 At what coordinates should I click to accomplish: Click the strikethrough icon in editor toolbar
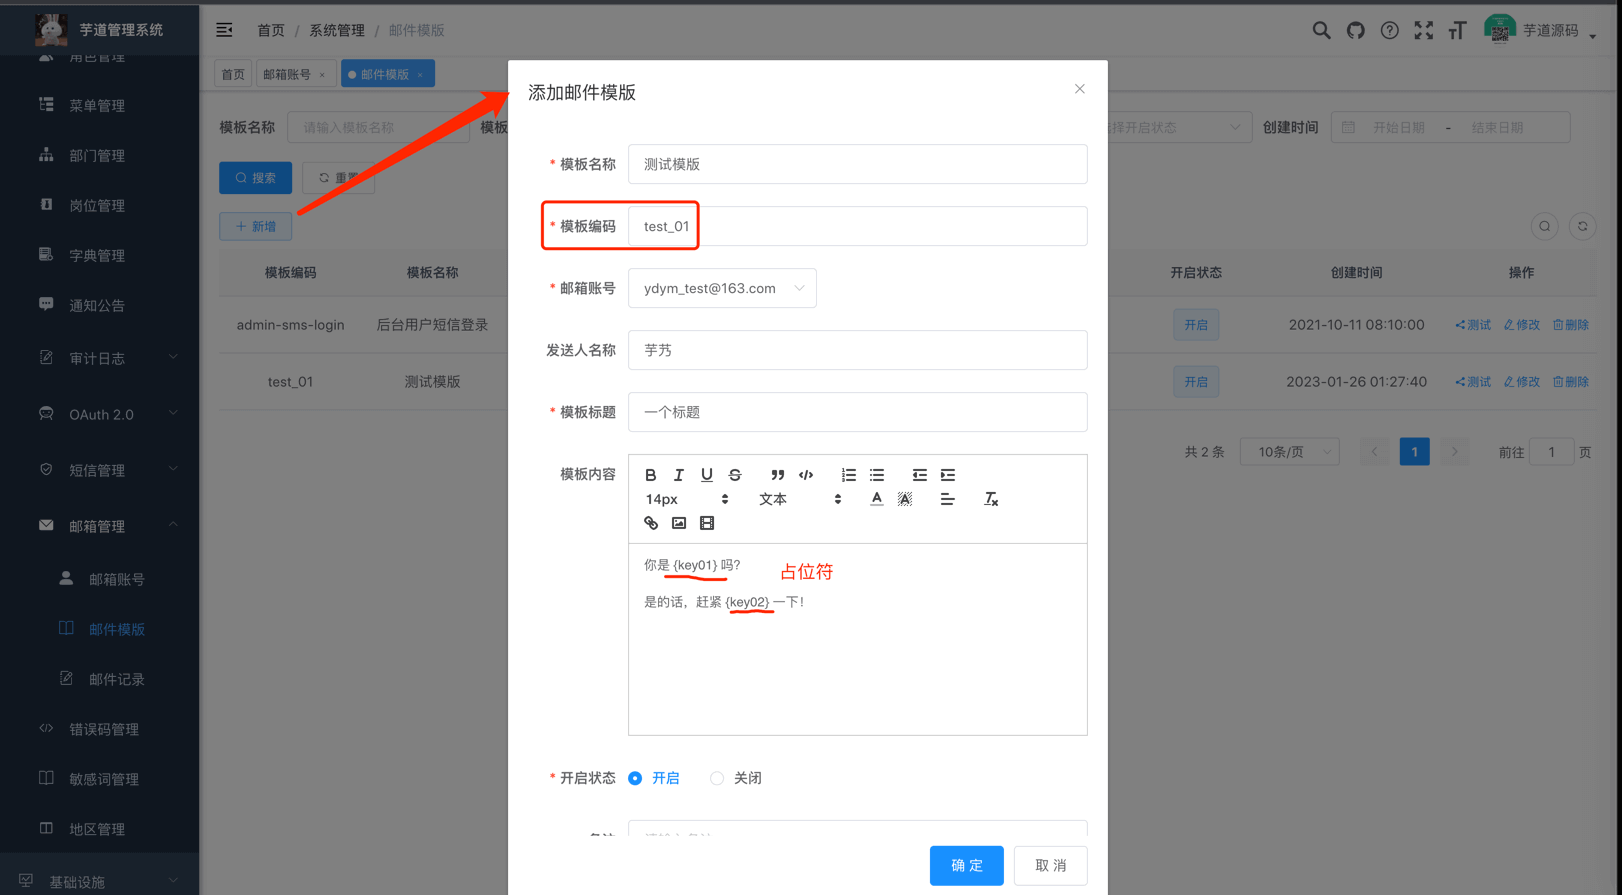click(735, 475)
